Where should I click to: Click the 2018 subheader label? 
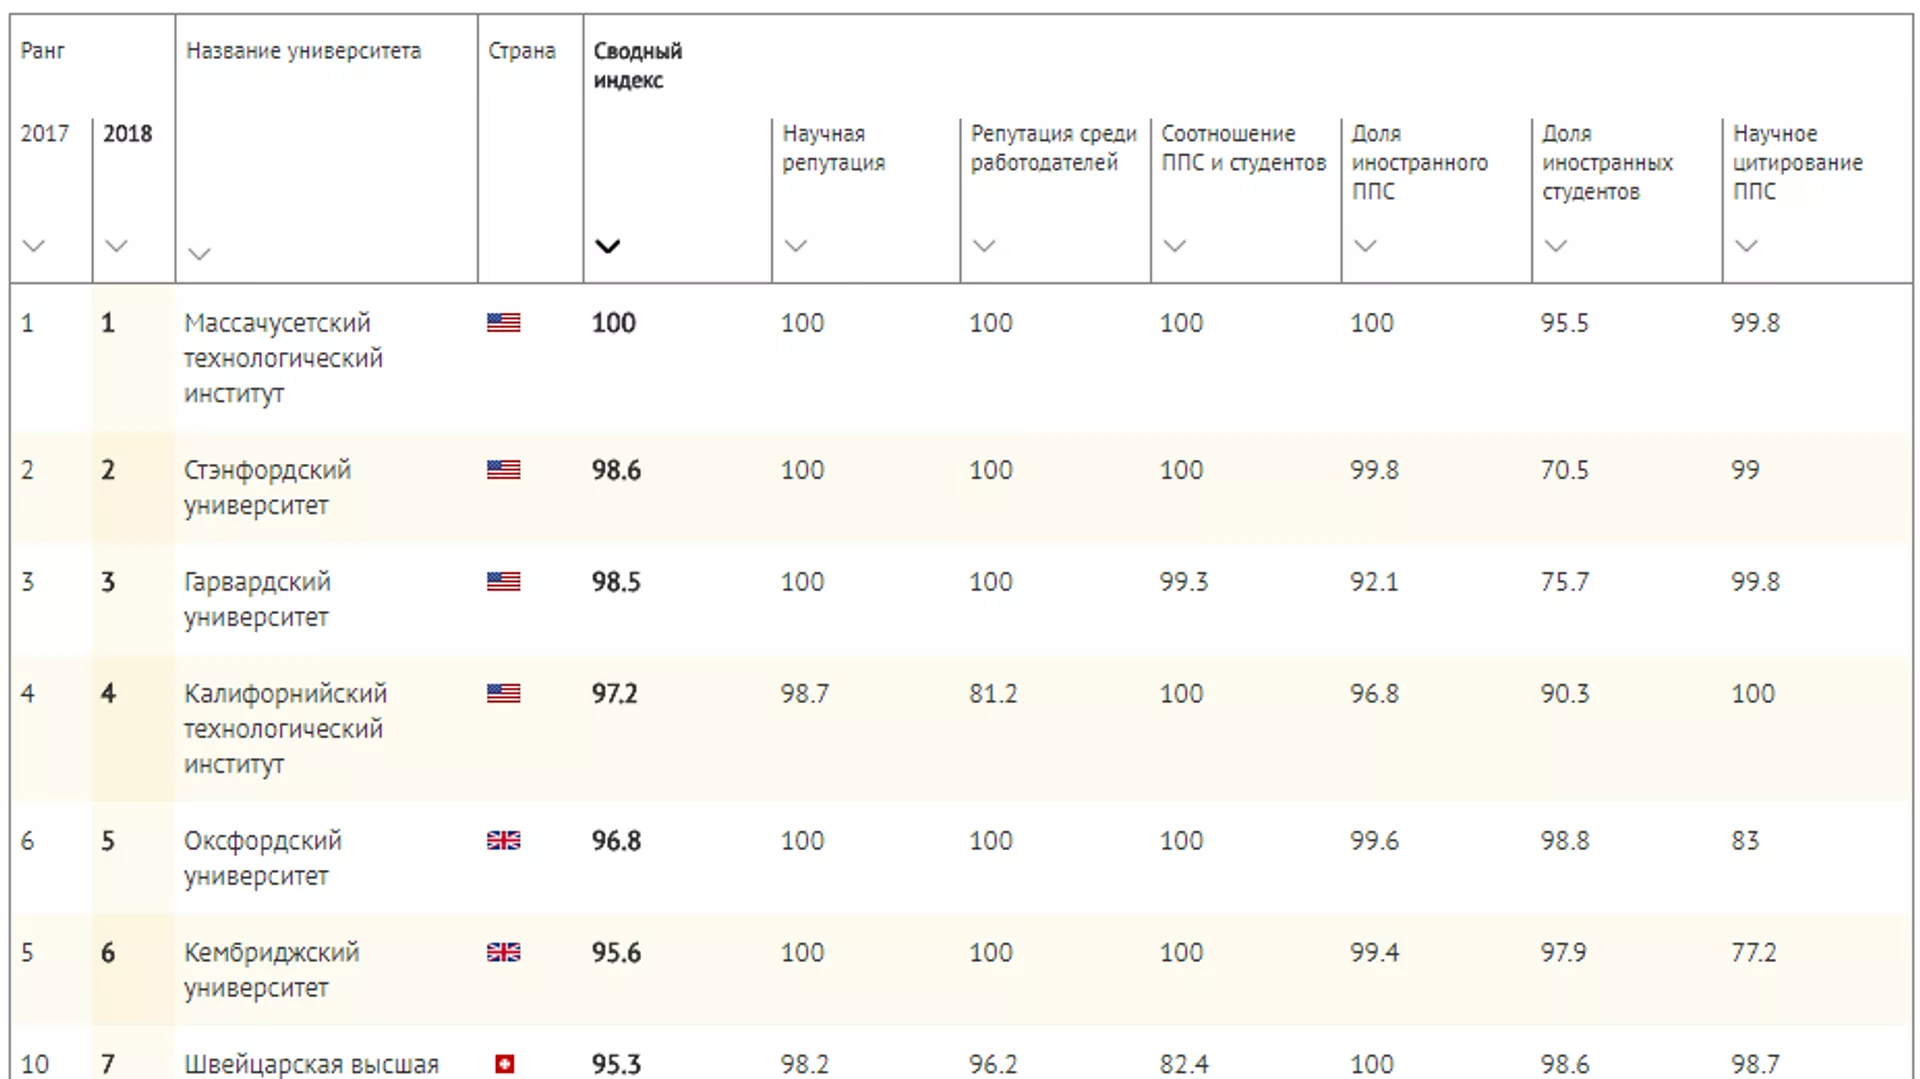[x=128, y=134]
